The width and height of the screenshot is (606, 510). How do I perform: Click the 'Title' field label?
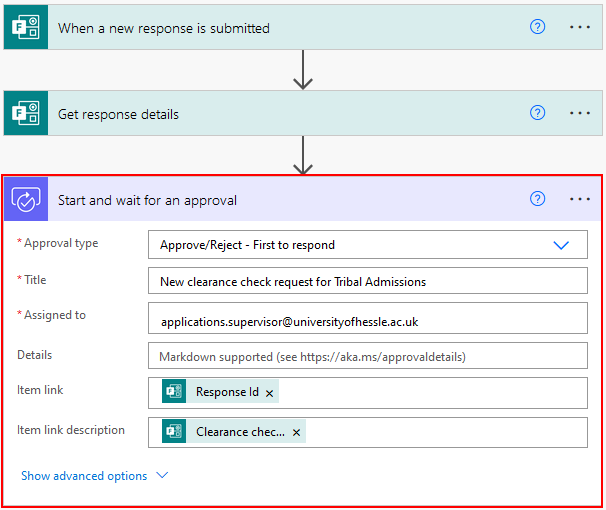pos(35,279)
